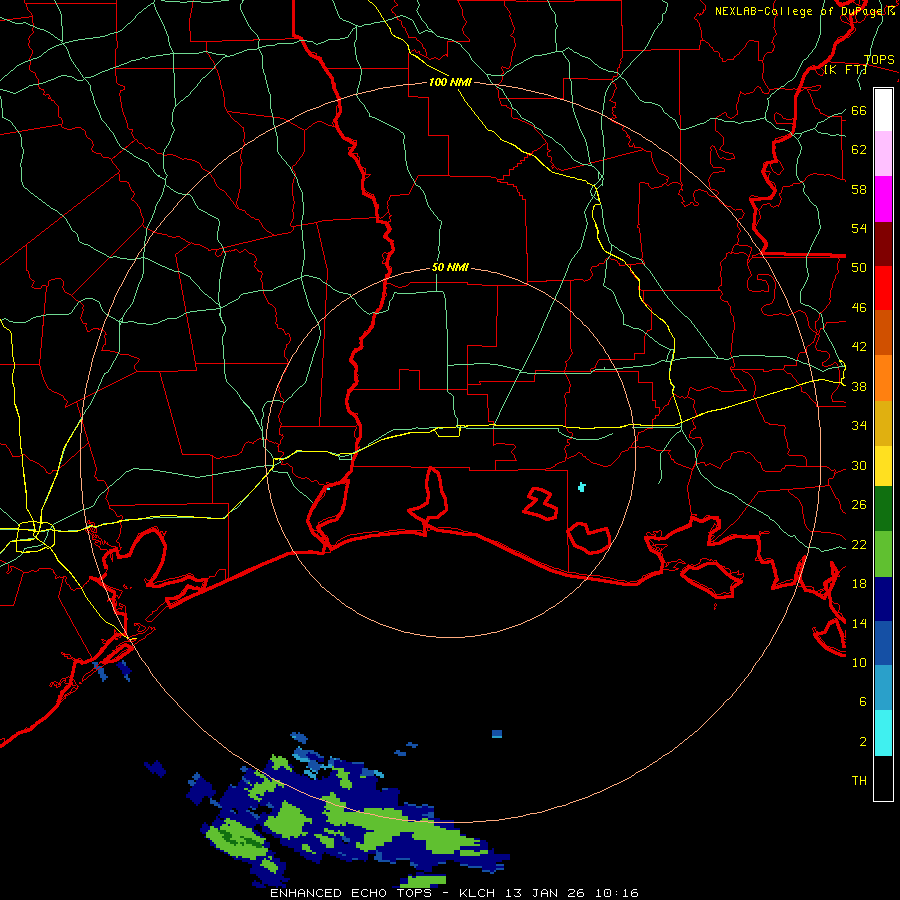Click the medium blue 18 kft legend swatch

click(883, 643)
